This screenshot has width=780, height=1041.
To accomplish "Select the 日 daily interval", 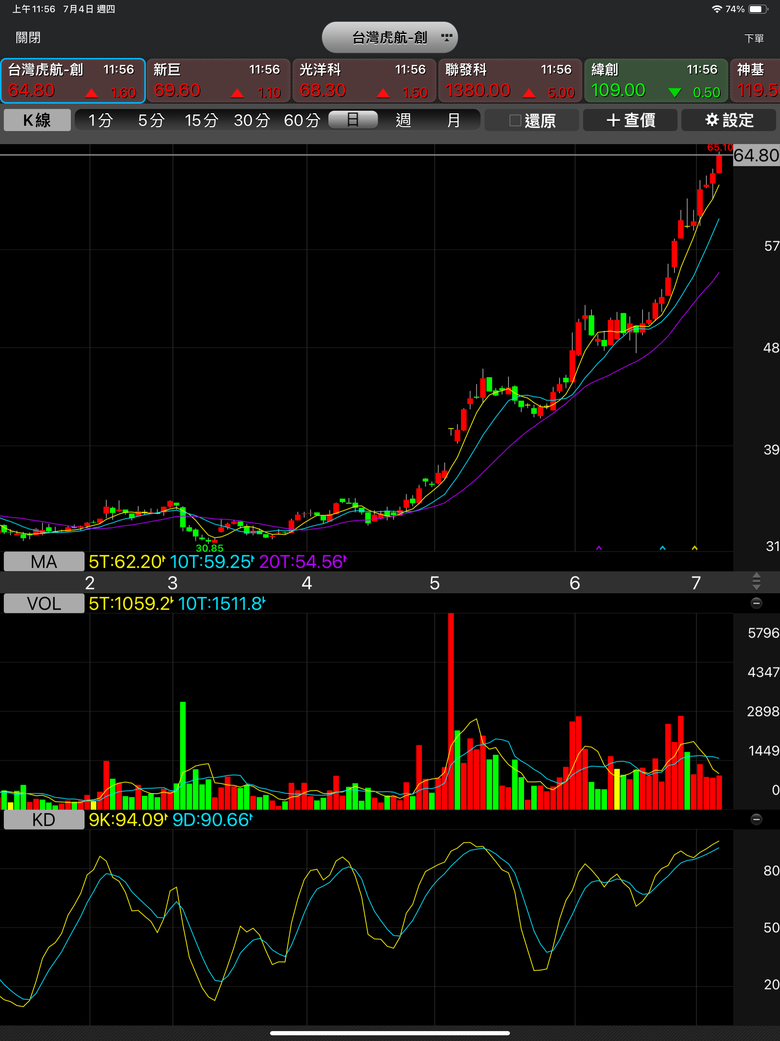I will tap(353, 120).
